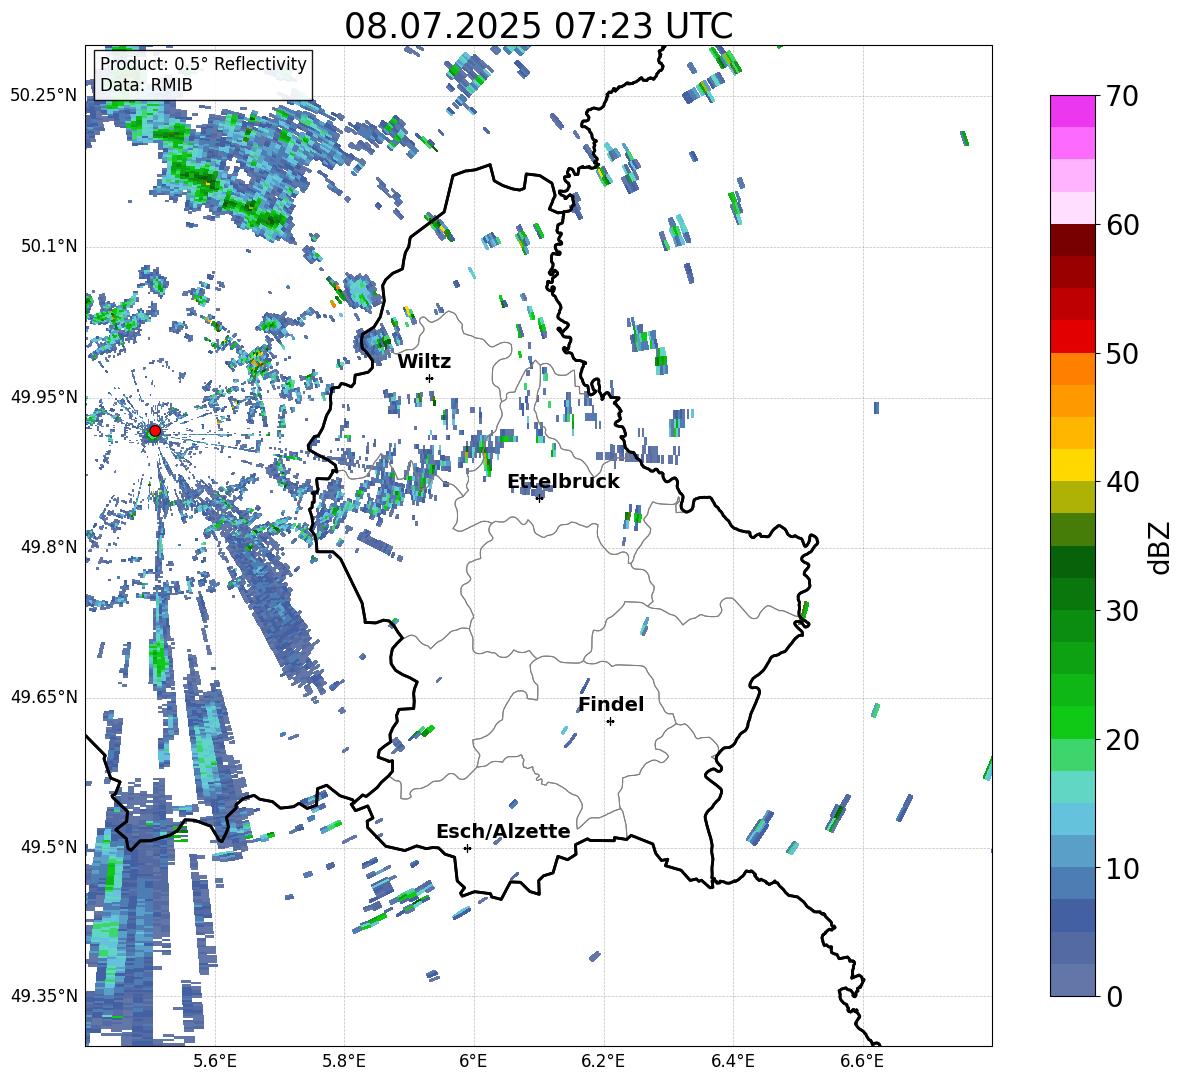Click the 70 colorbar tick label
1184x1081 pixels.
tap(1122, 97)
